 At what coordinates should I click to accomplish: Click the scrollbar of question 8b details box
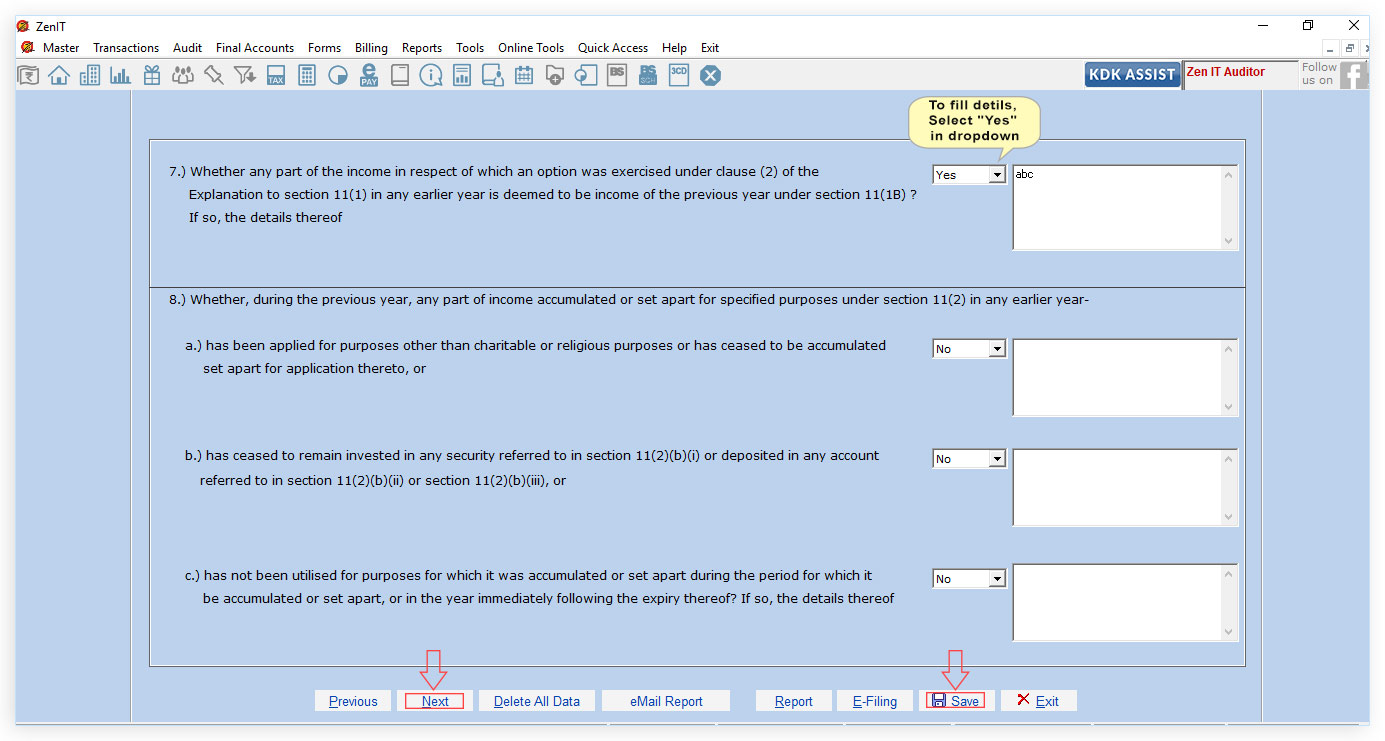[x=1230, y=487]
